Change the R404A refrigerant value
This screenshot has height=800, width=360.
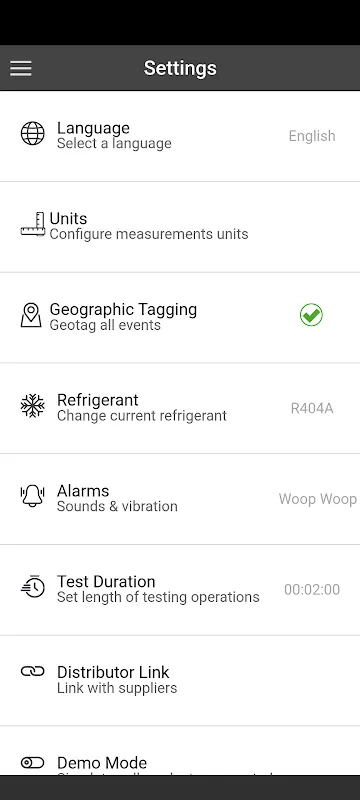point(312,408)
